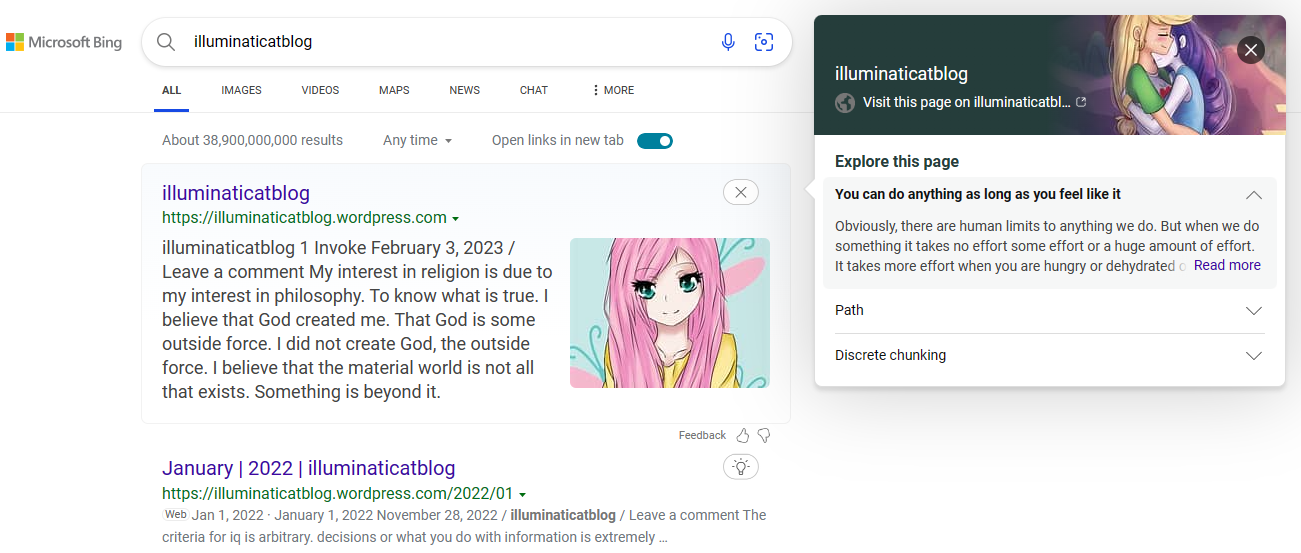
Task: Switch to the MAPS tab
Action: pyautogui.click(x=394, y=90)
